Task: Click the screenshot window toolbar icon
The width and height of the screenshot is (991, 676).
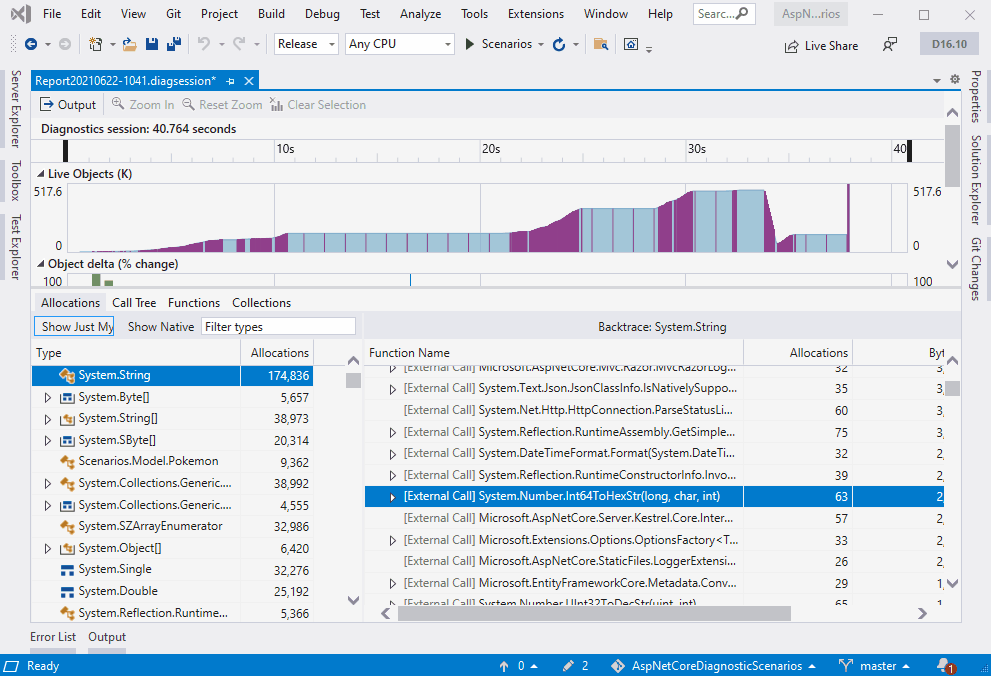Action: (x=631, y=44)
